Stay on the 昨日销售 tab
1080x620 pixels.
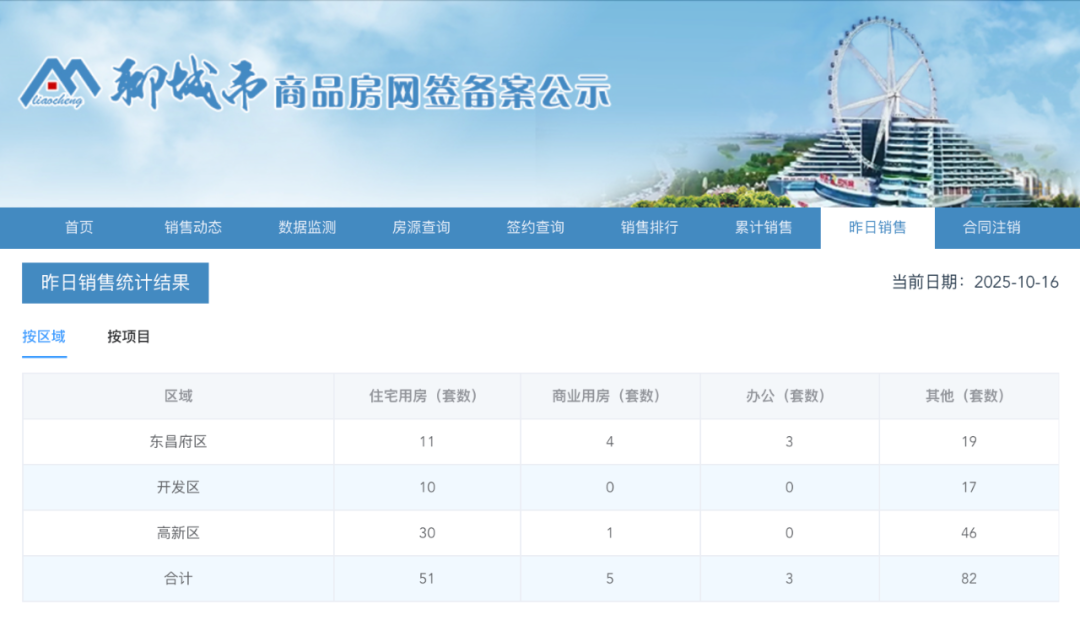point(876,227)
